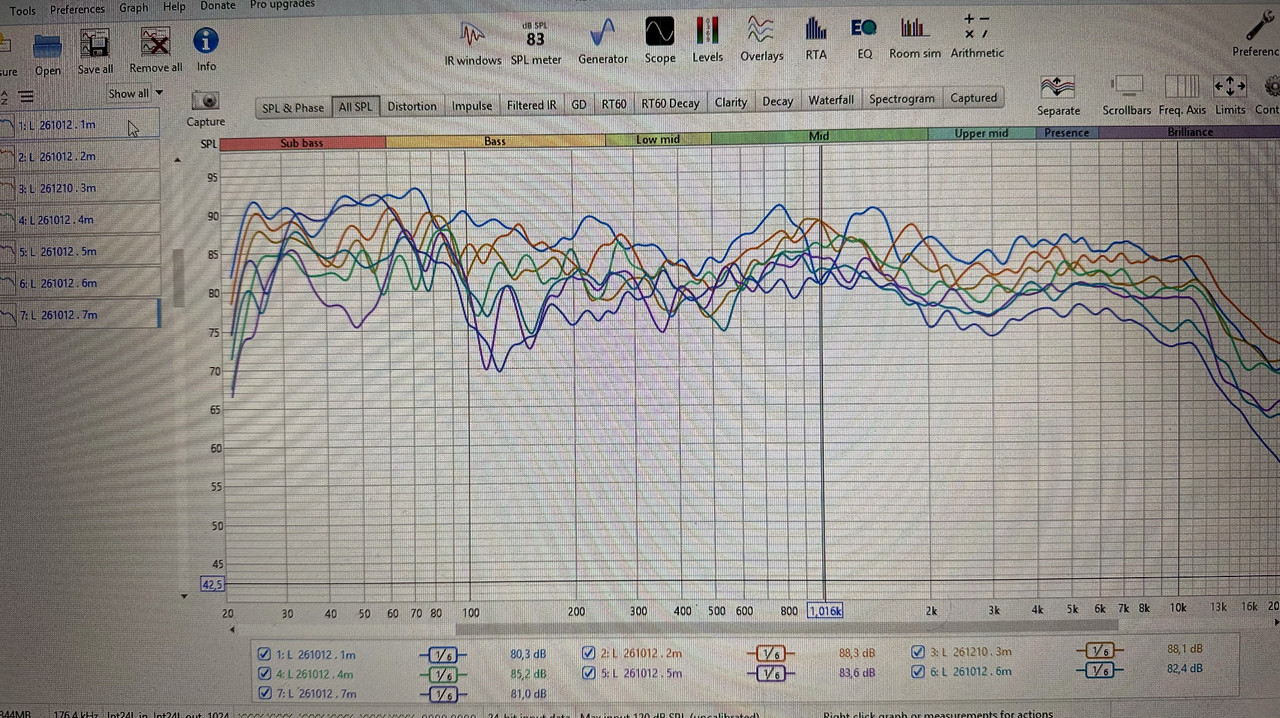Switch to the SPL & Phase tab
Screen dimensions: 1280x718
tap(293, 108)
